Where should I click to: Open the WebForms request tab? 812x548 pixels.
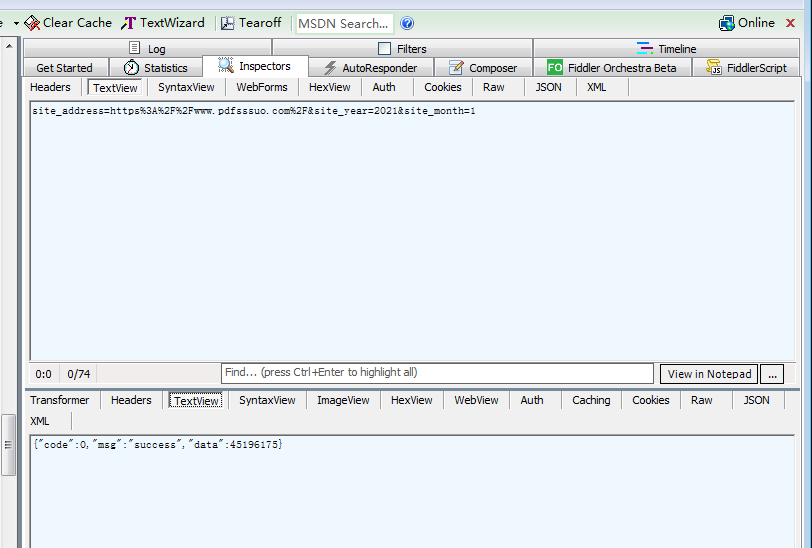[x=262, y=87]
